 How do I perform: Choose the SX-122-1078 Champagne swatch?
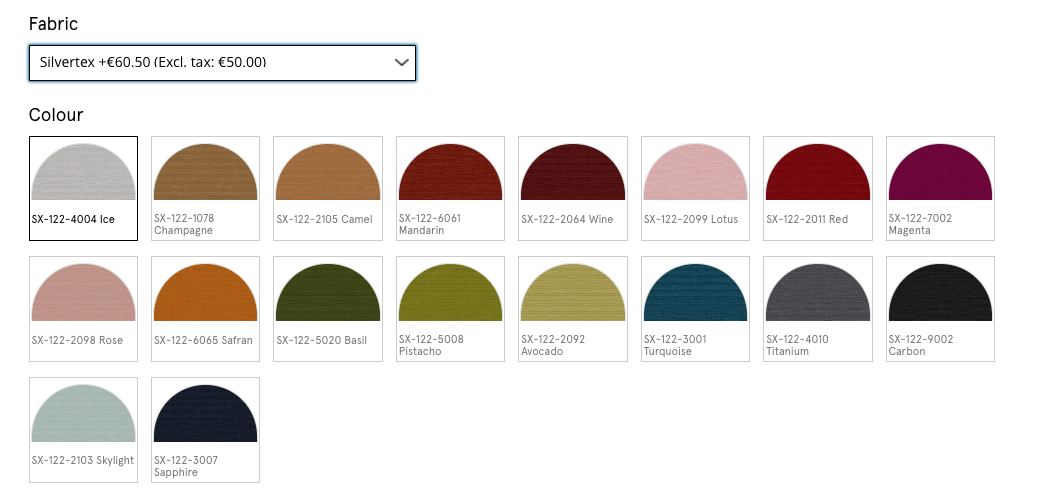tap(206, 189)
